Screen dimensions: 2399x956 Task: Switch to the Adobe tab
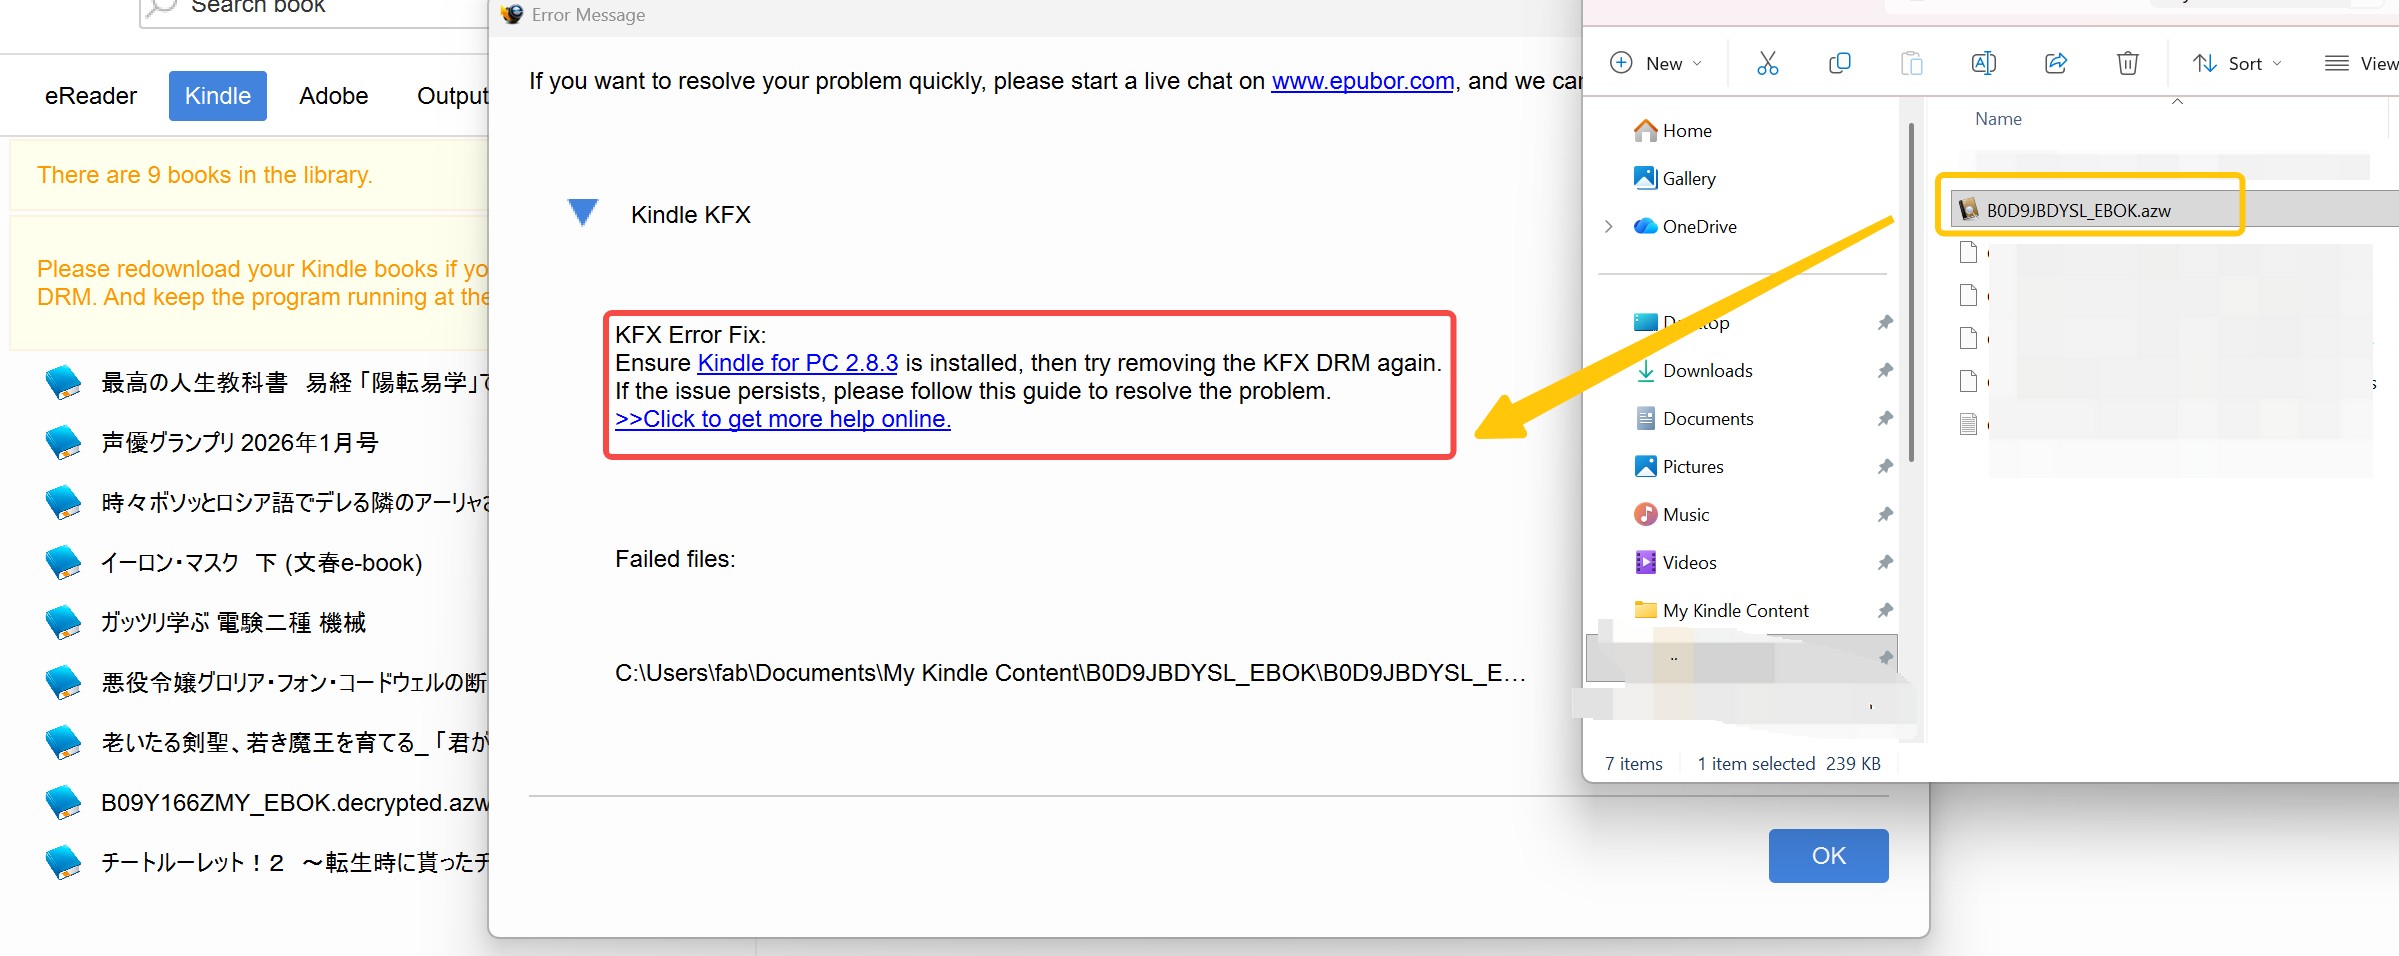333,96
